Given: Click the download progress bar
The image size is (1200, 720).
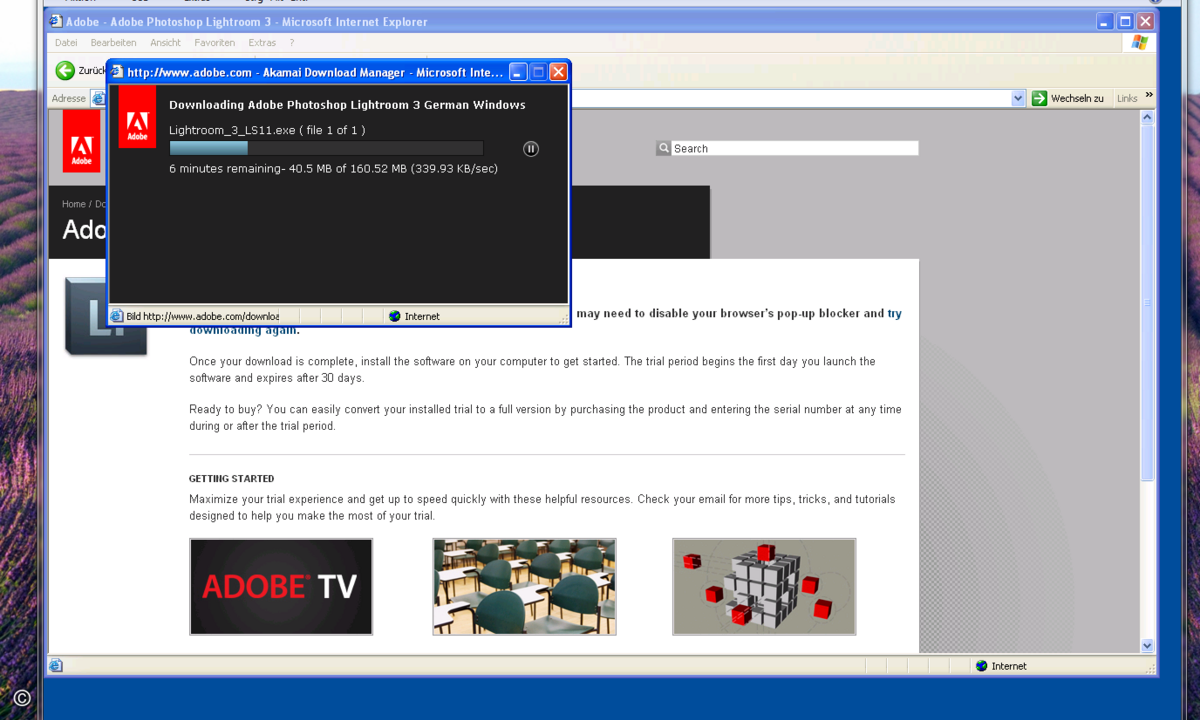Looking at the screenshot, I should 326,148.
